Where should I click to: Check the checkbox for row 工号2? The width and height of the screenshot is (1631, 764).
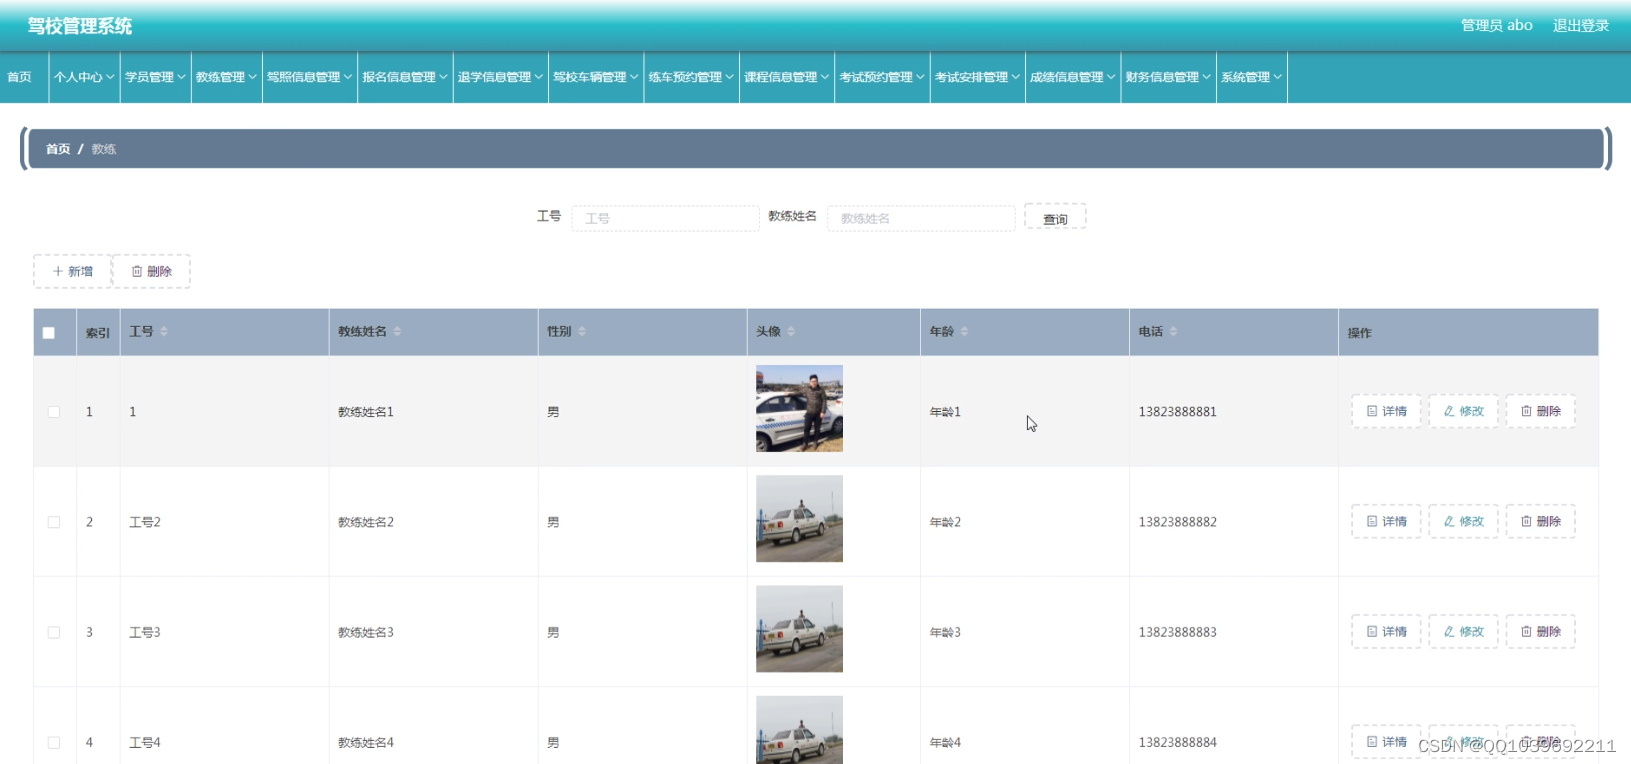coord(54,522)
